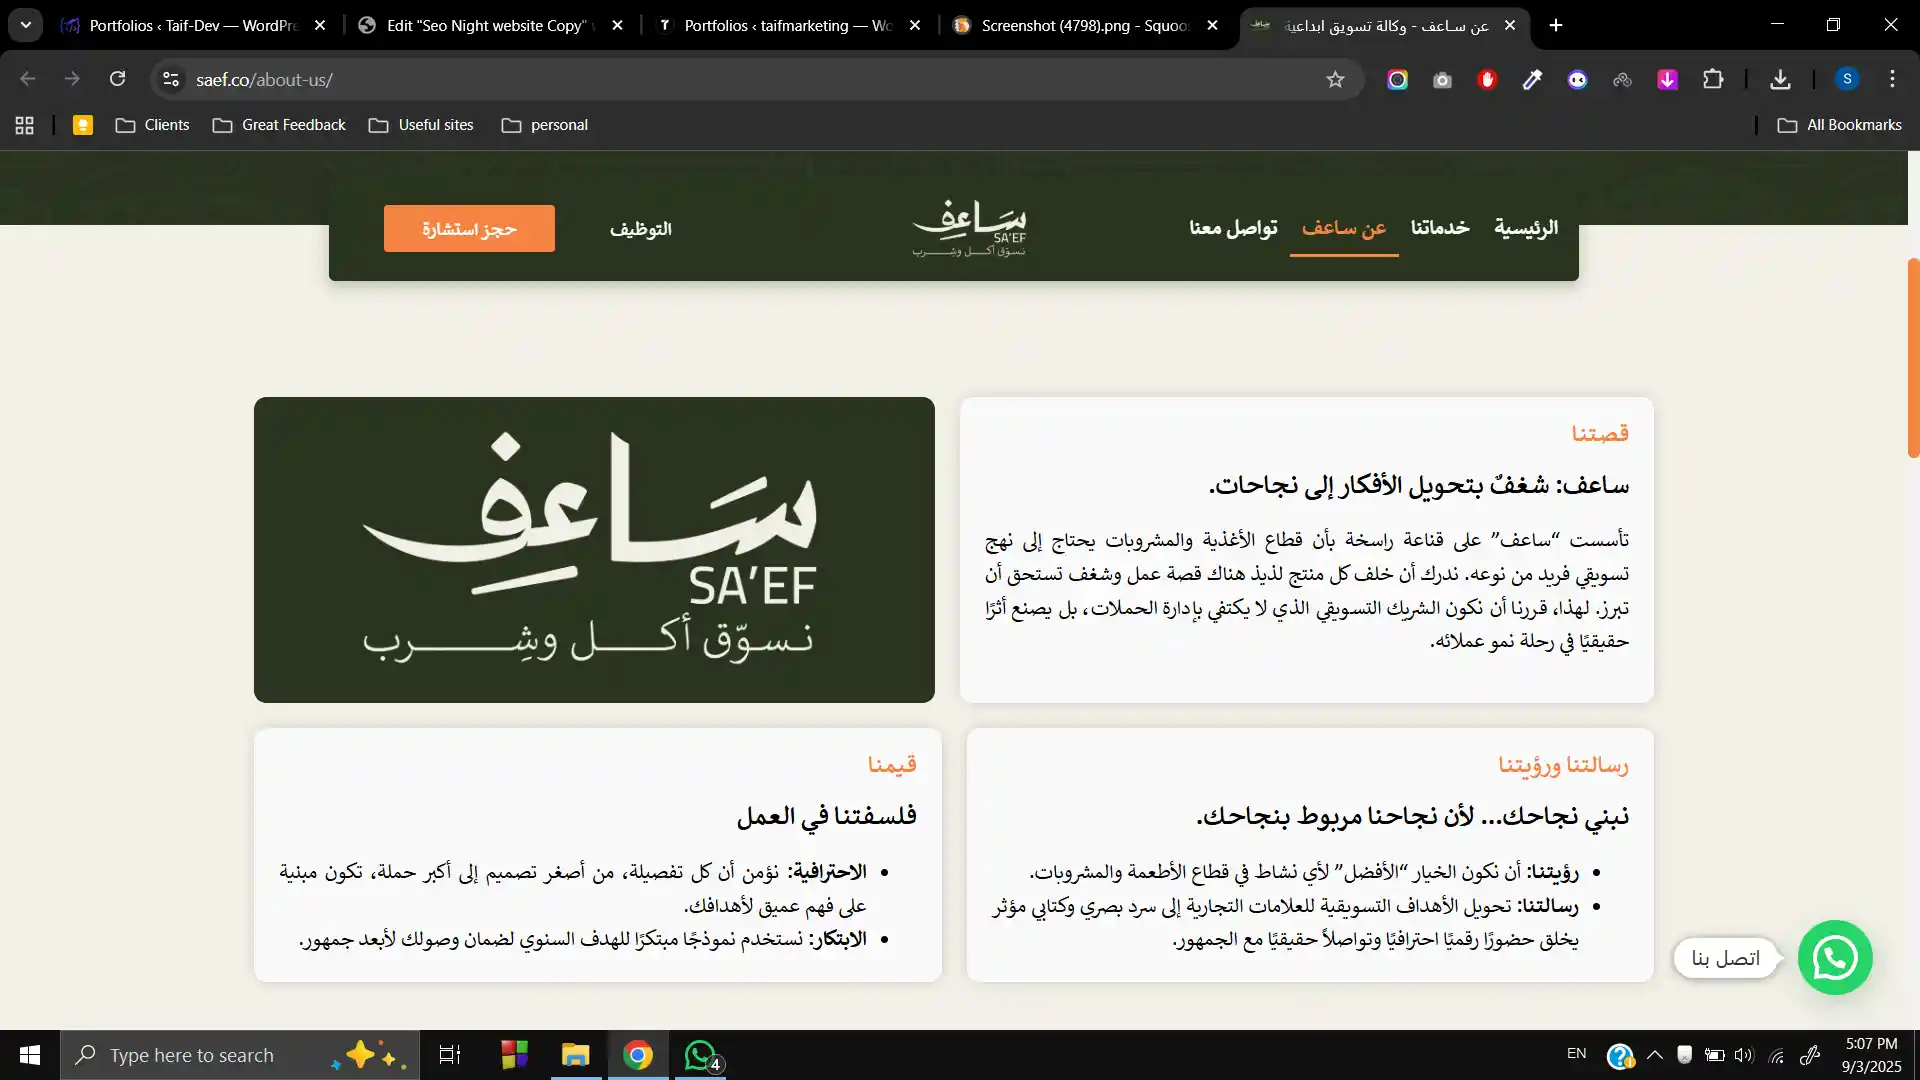Open Chrome three-dot menu
The height and width of the screenshot is (1080, 1920).
point(1892,79)
